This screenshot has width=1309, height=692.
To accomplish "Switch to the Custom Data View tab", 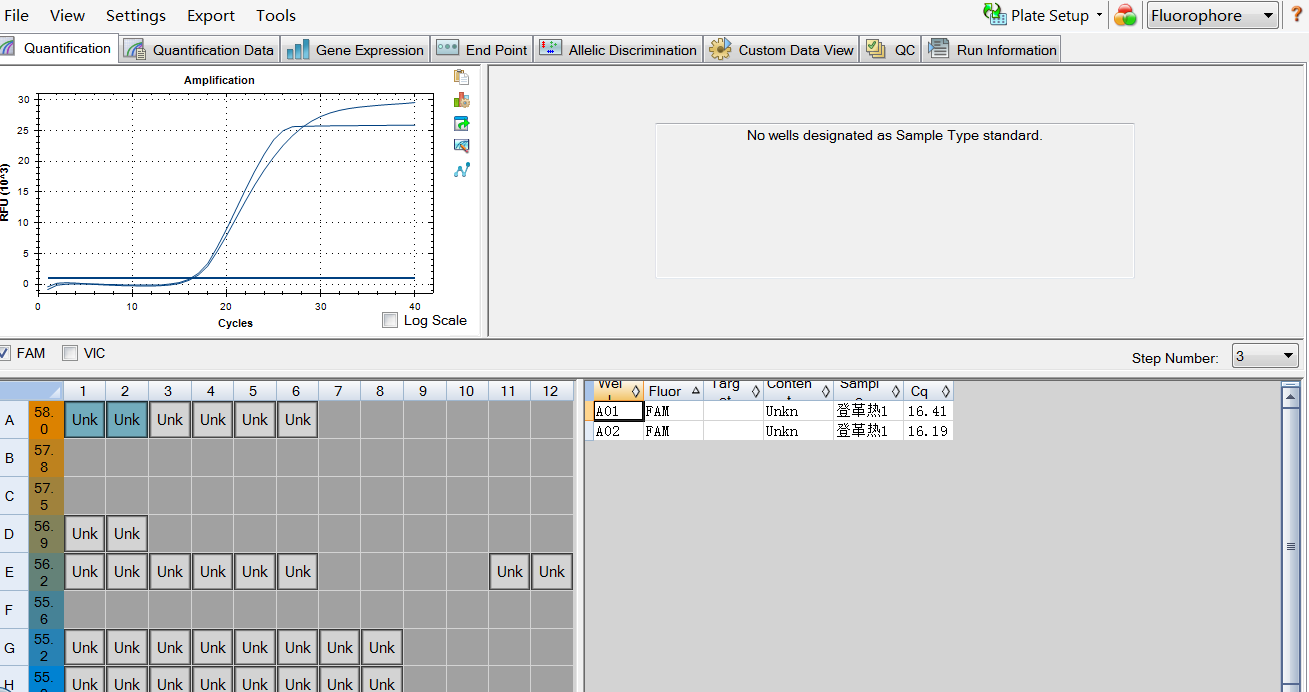I will (781, 50).
